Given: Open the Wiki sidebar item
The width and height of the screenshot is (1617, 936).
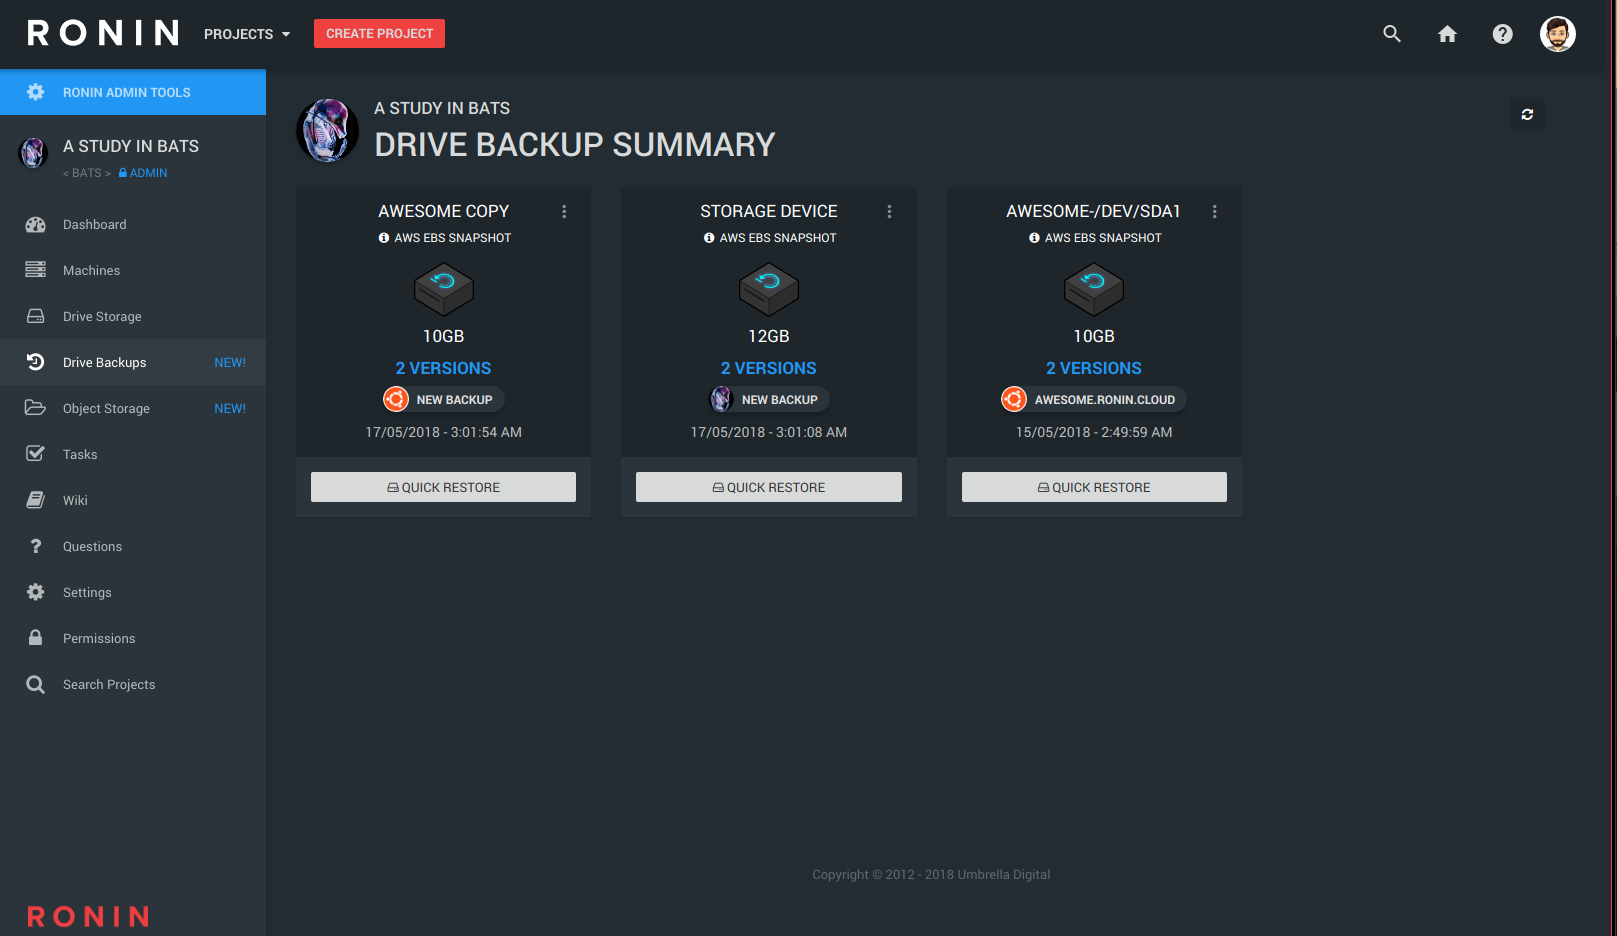Looking at the screenshot, I should (133, 500).
